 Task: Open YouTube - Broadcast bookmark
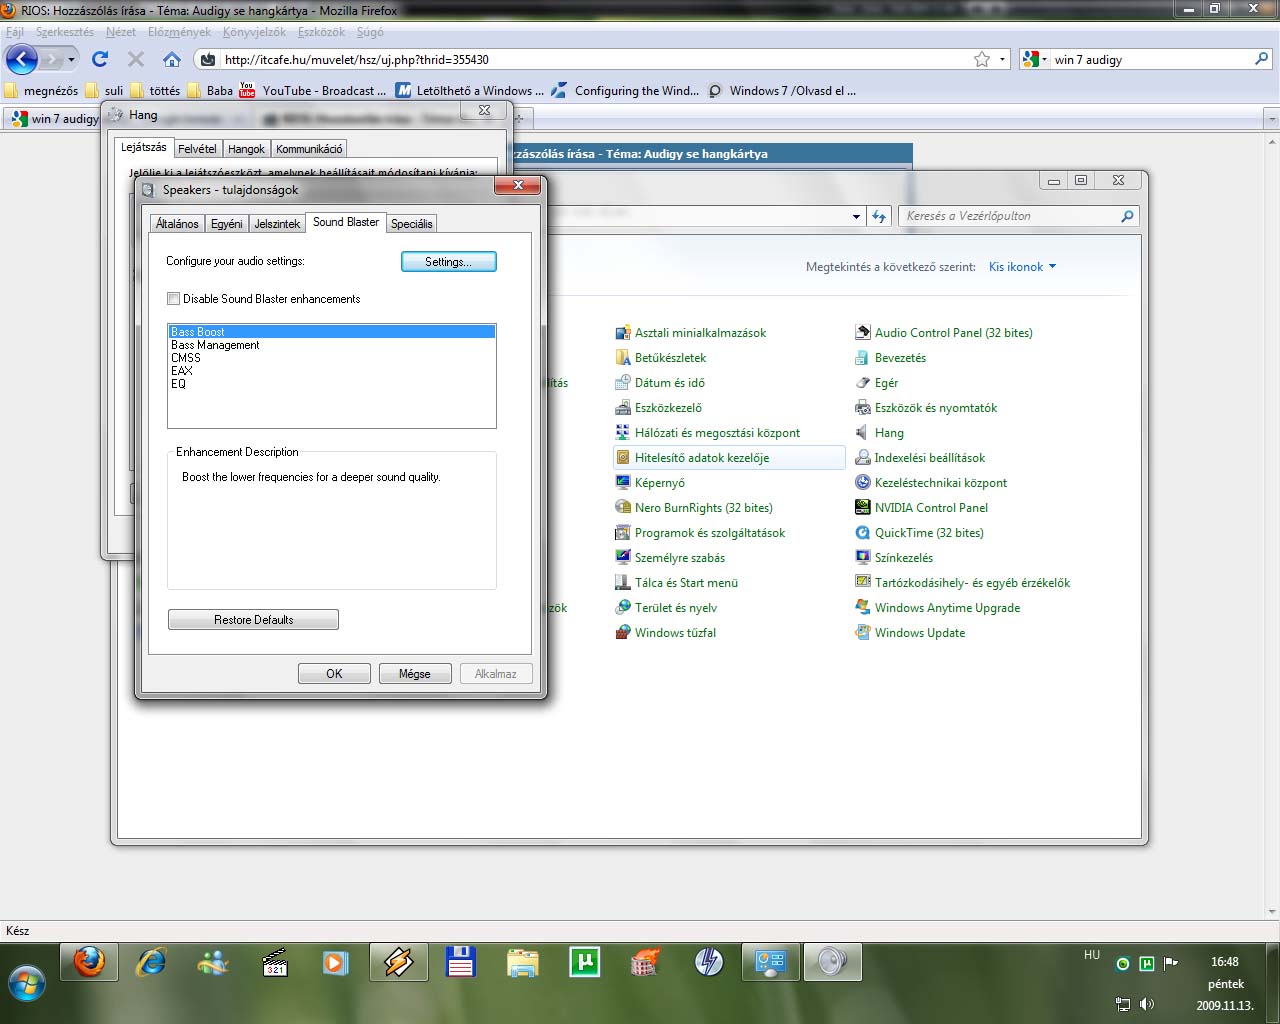pyautogui.click(x=313, y=91)
